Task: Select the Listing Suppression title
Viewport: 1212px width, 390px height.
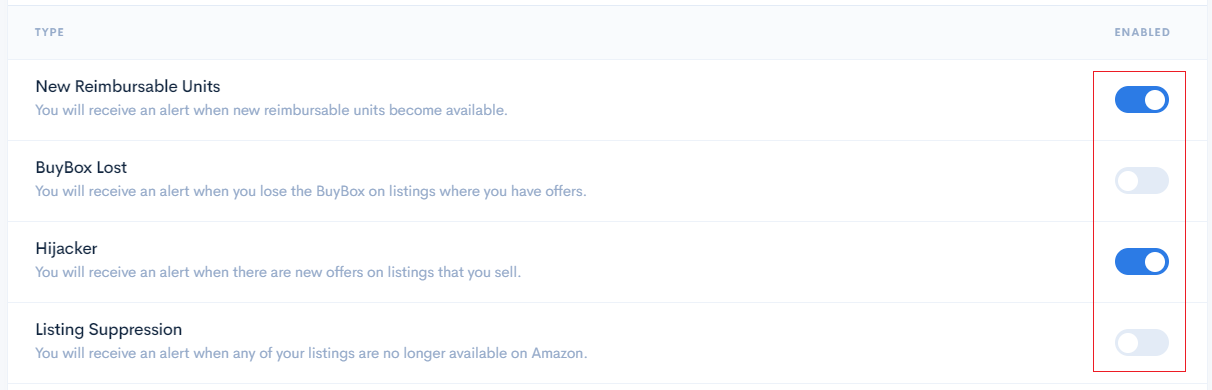Action: [x=109, y=330]
